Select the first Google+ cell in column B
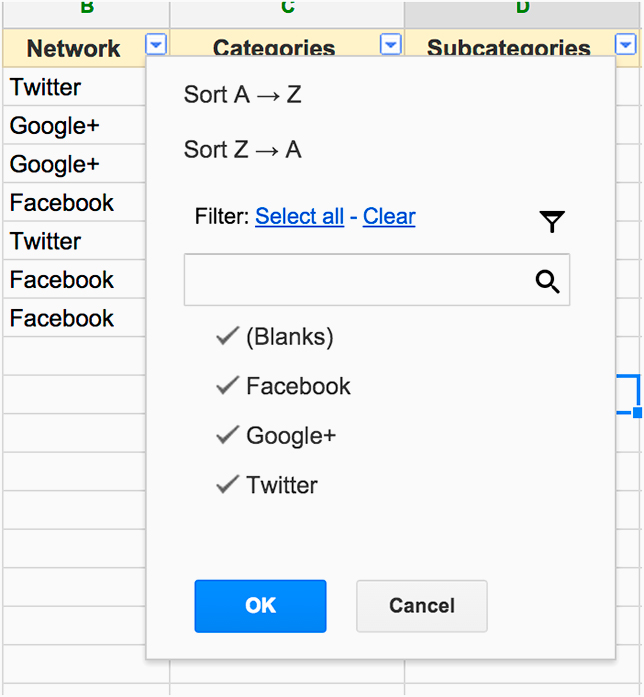This screenshot has height=697, width=644. (x=74, y=125)
